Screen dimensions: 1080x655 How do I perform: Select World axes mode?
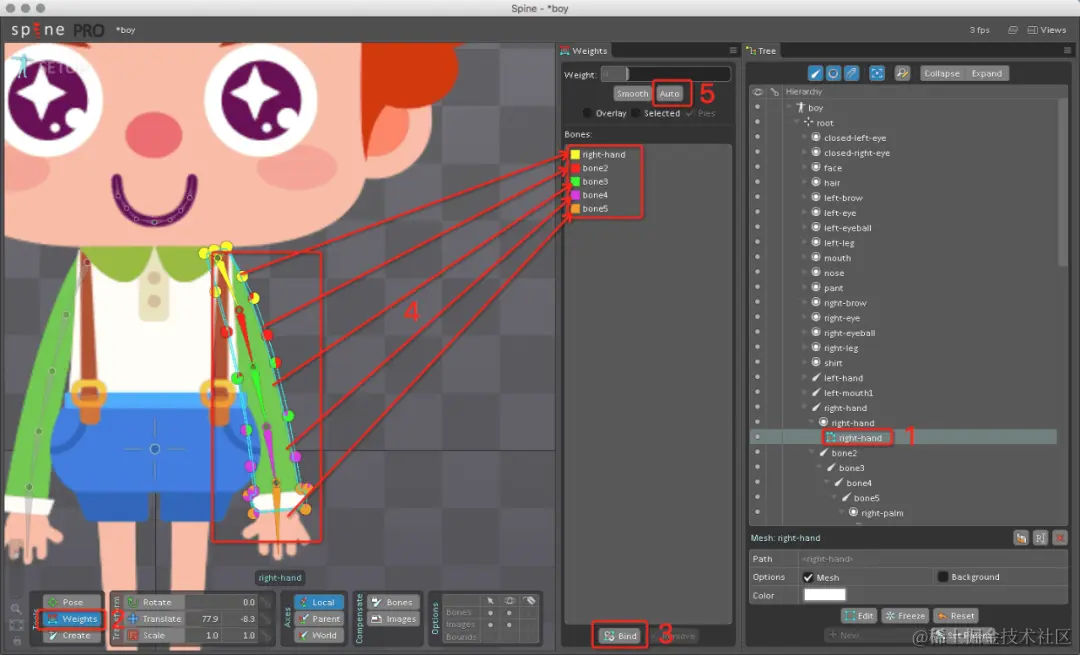tap(318, 635)
